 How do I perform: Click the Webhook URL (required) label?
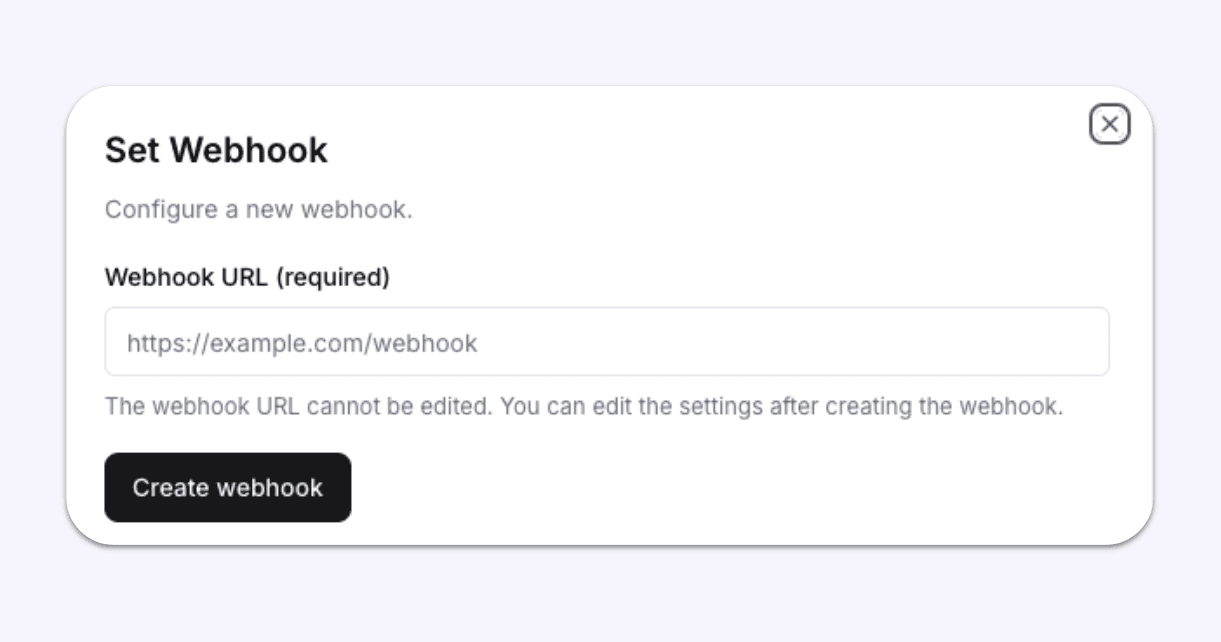tap(249, 278)
